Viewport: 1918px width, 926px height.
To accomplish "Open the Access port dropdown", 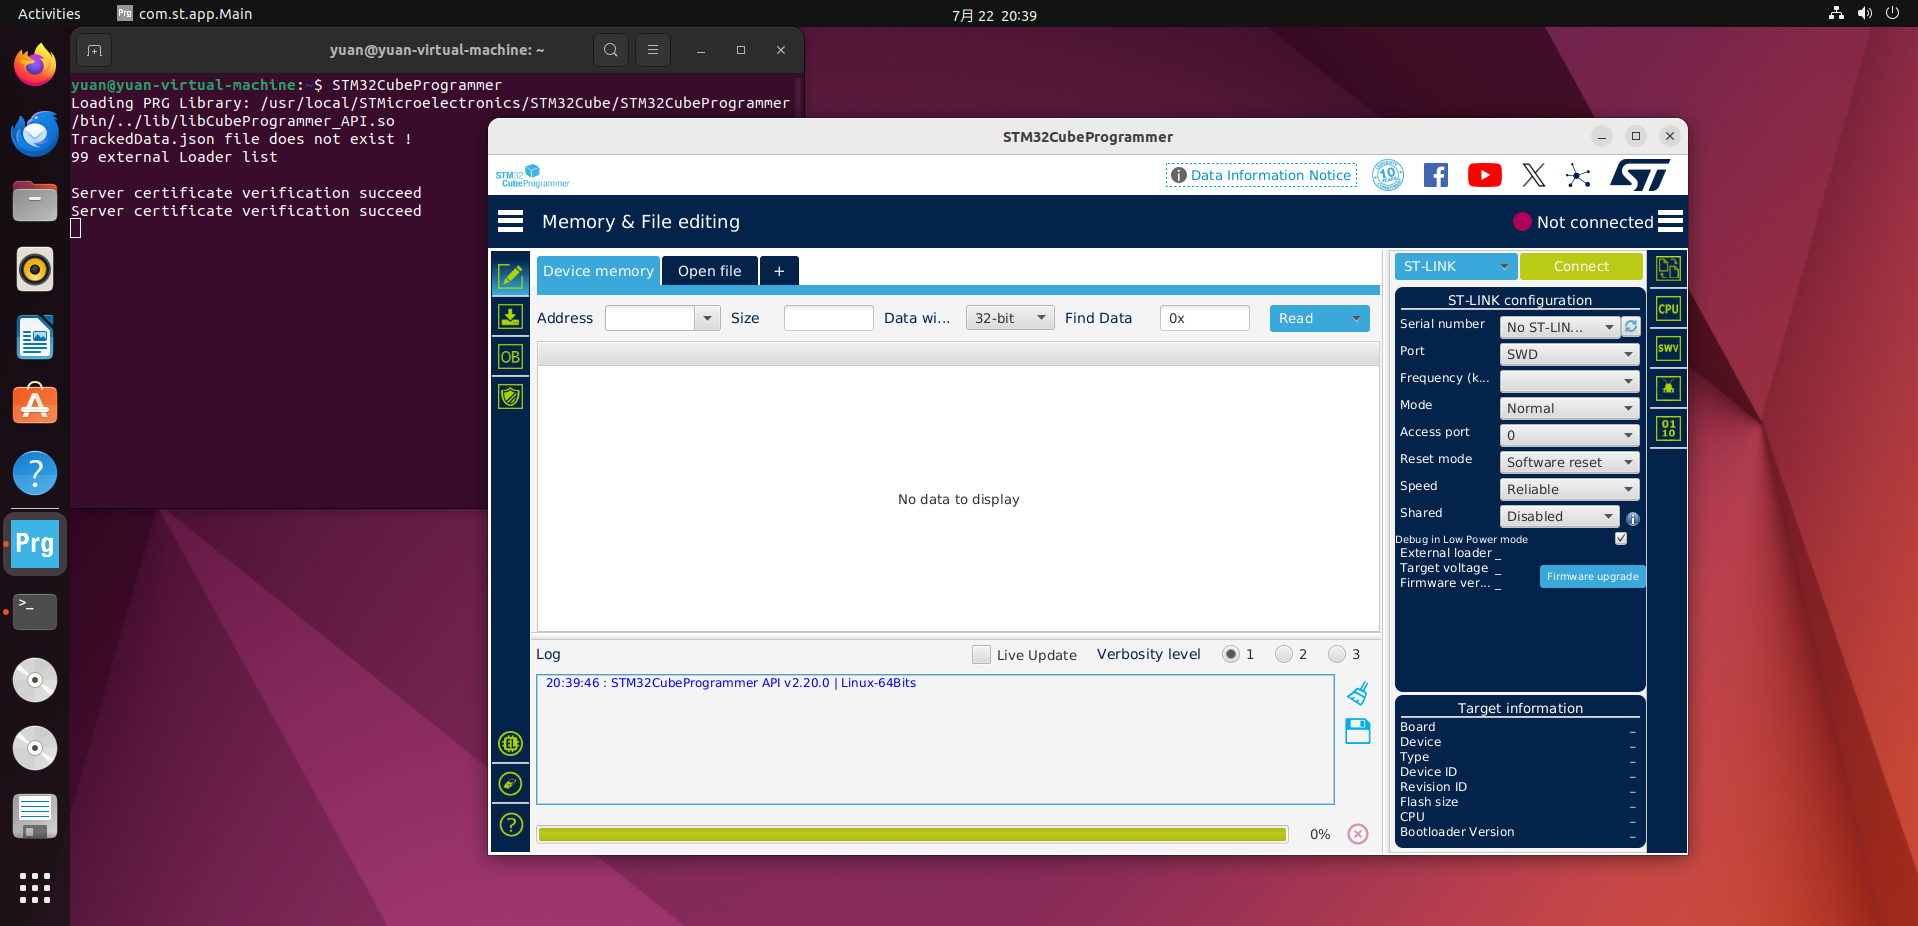I will tap(1569, 435).
